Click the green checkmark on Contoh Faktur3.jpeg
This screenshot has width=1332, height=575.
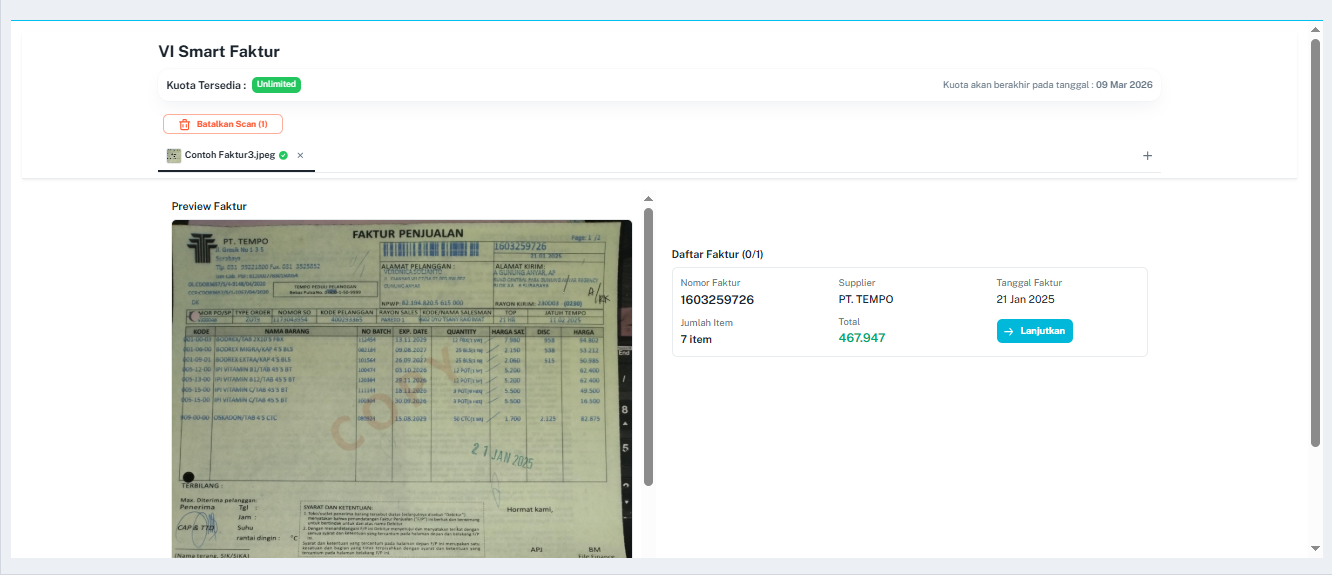284,155
